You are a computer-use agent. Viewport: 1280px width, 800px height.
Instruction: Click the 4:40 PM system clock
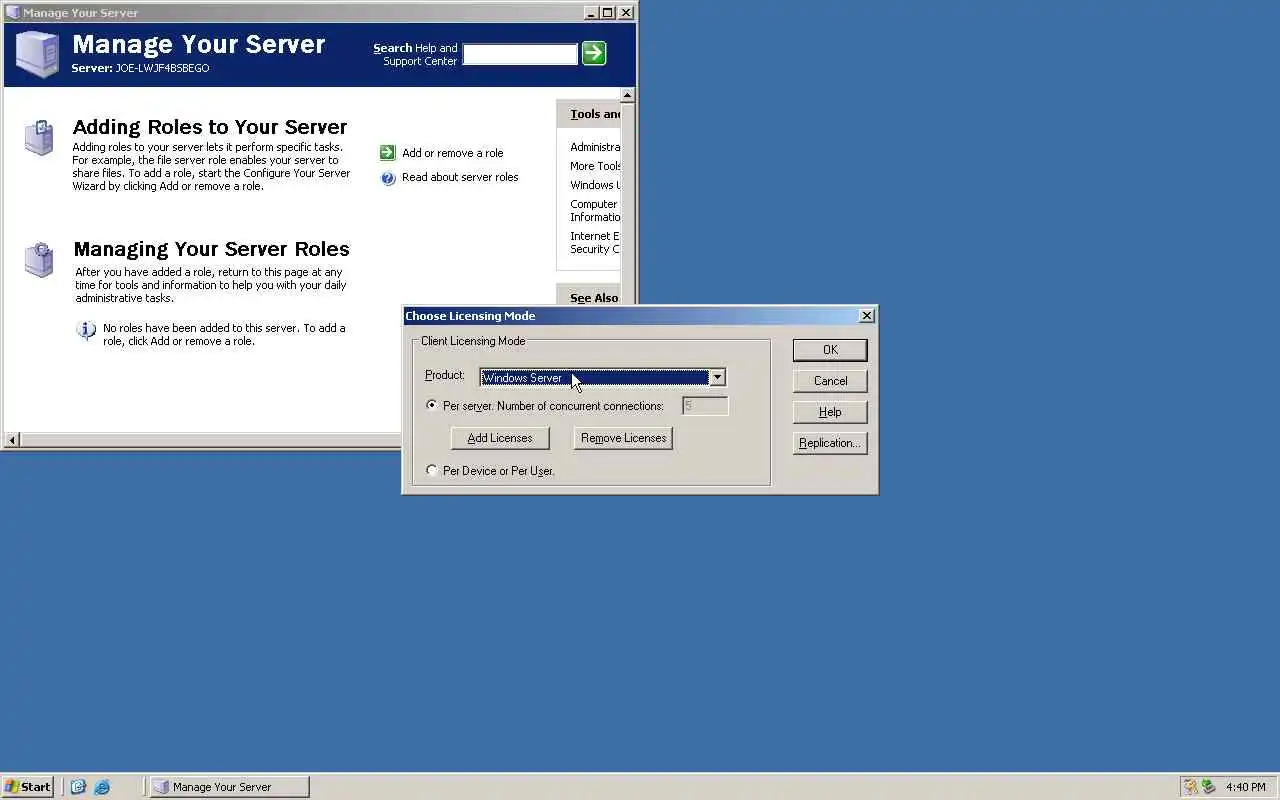pos(1246,787)
